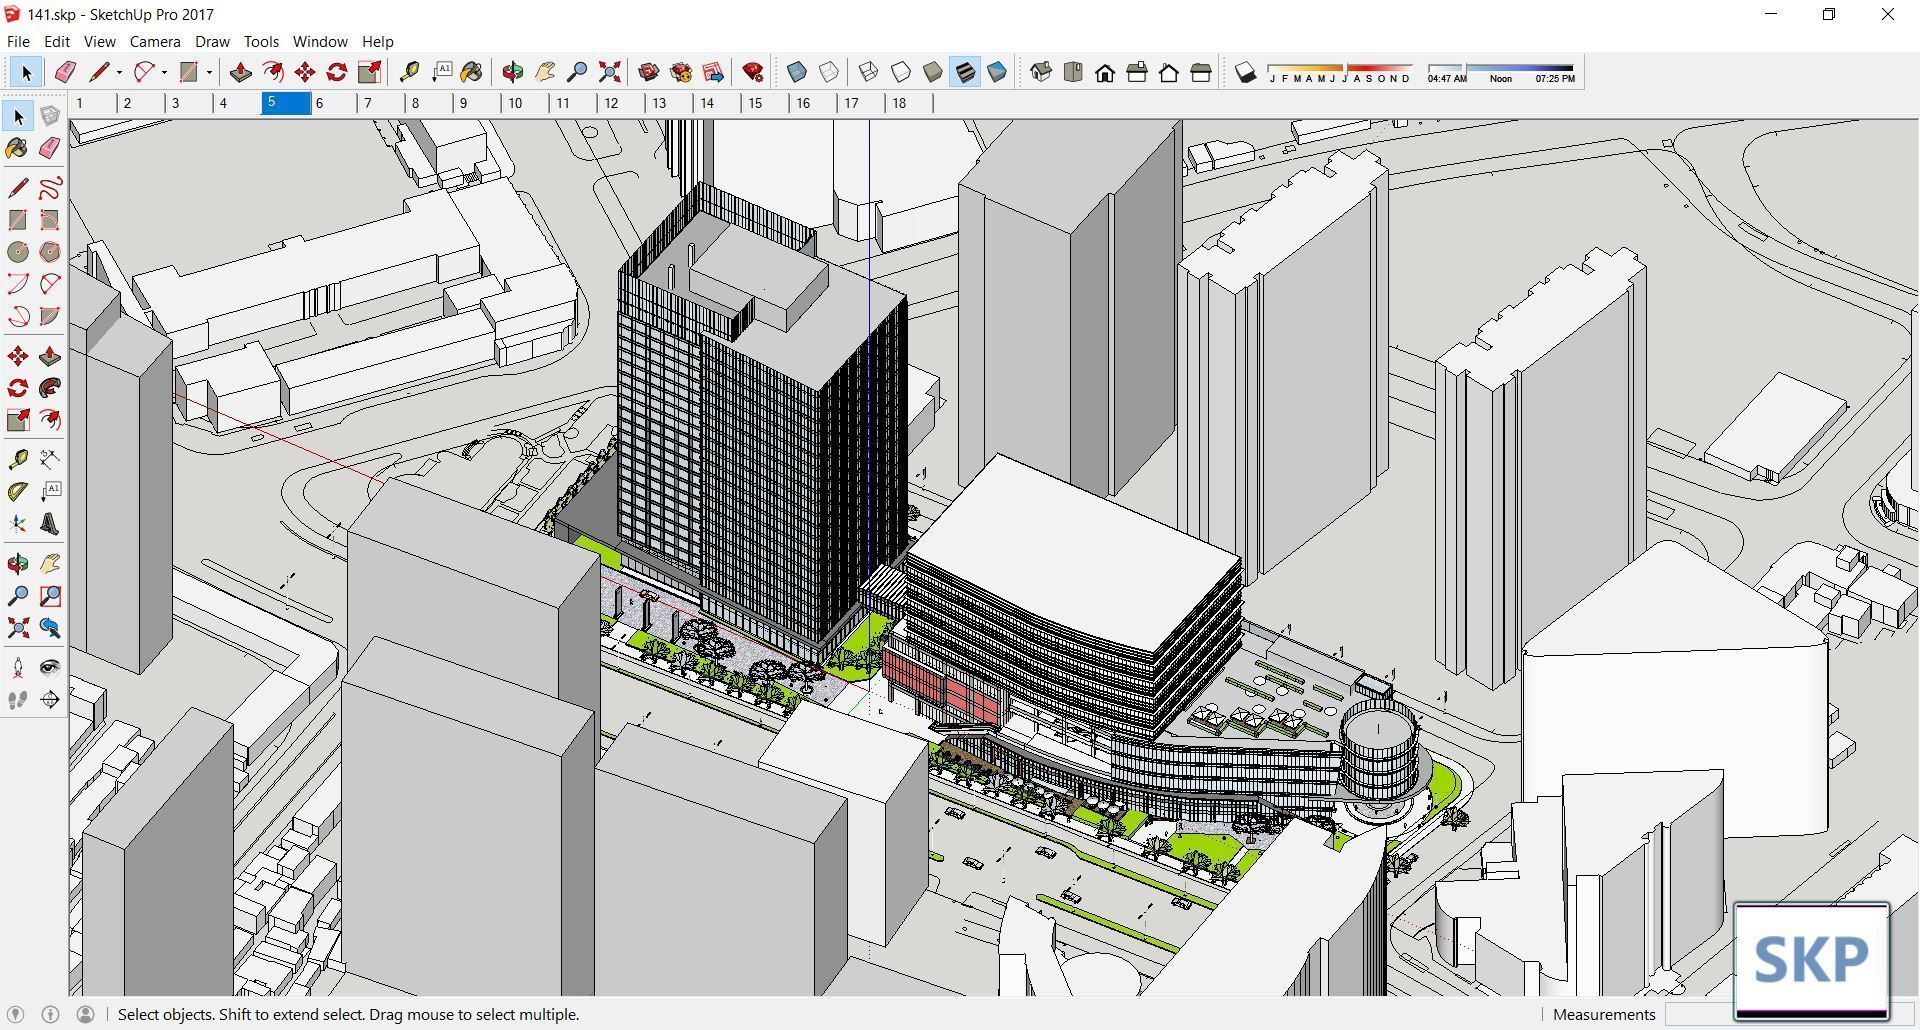Activate Look Around eye tool

pyautogui.click(x=50, y=668)
